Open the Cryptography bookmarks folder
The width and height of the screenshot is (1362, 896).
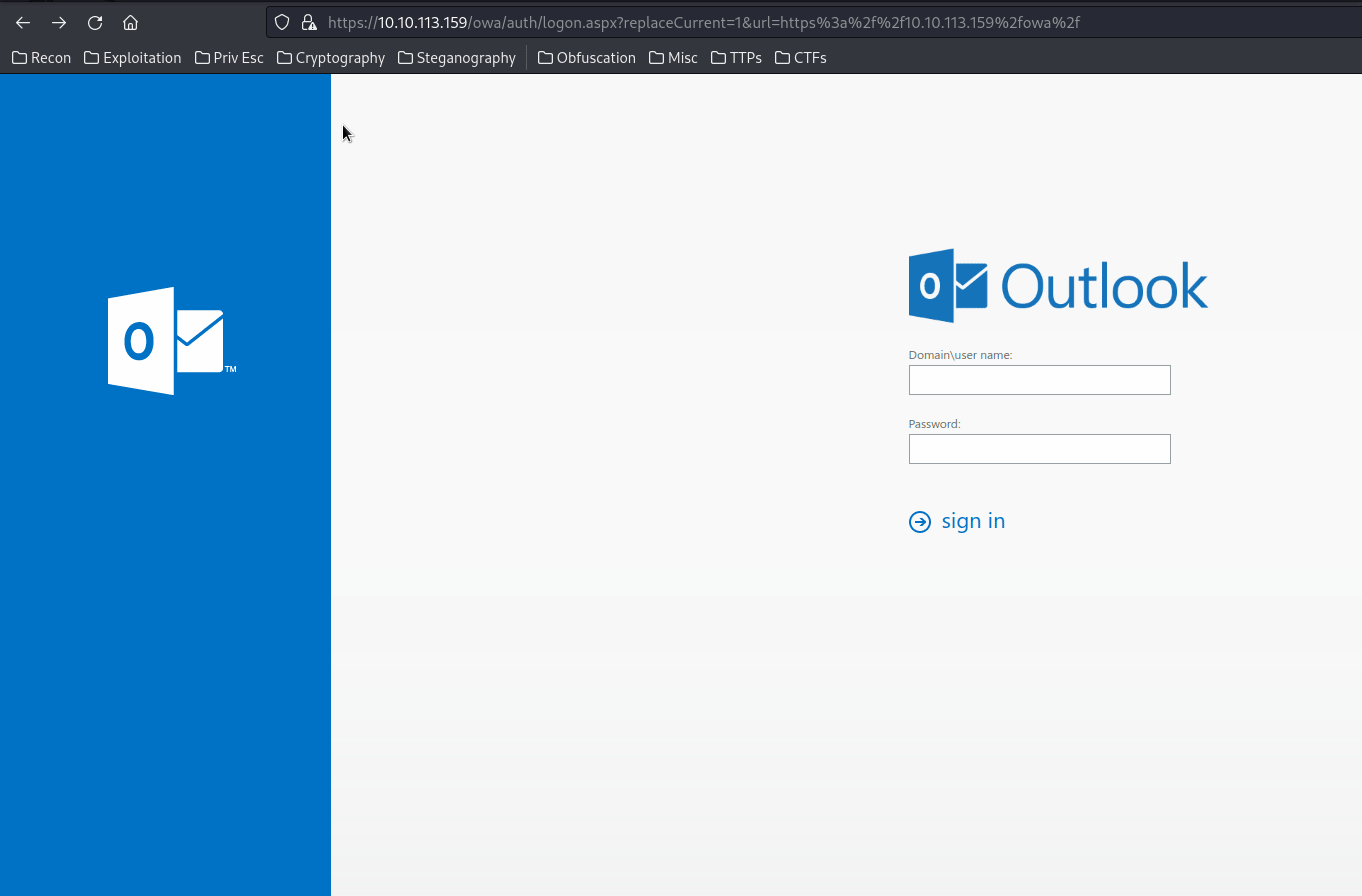click(331, 58)
